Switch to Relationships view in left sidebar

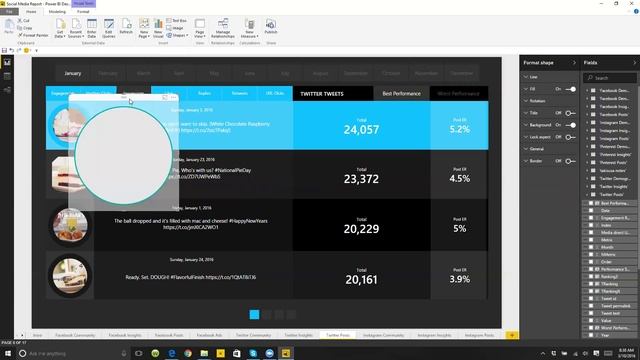tap(7, 89)
